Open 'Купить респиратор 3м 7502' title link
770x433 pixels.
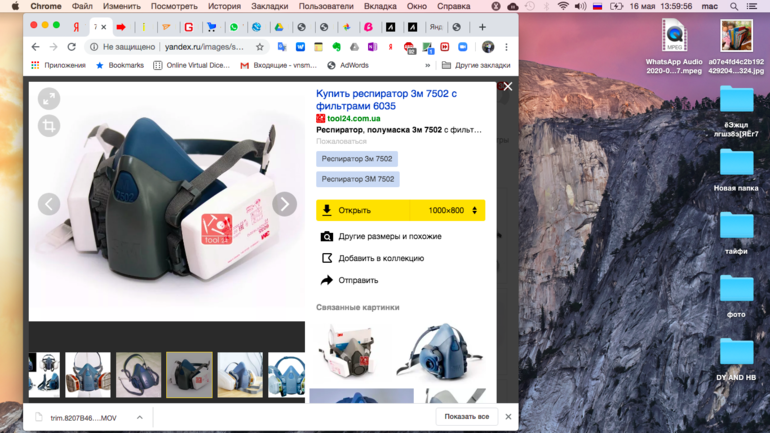pyautogui.click(x=386, y=100)
